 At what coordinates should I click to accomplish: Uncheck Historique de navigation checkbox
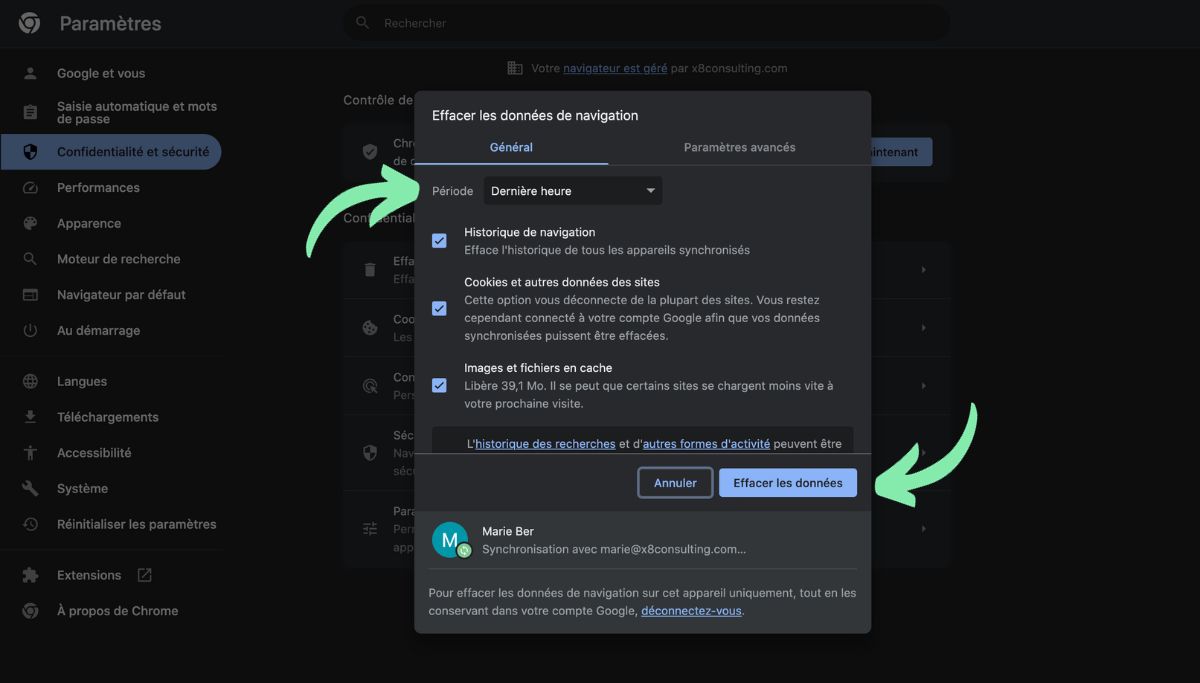(439, 241)
